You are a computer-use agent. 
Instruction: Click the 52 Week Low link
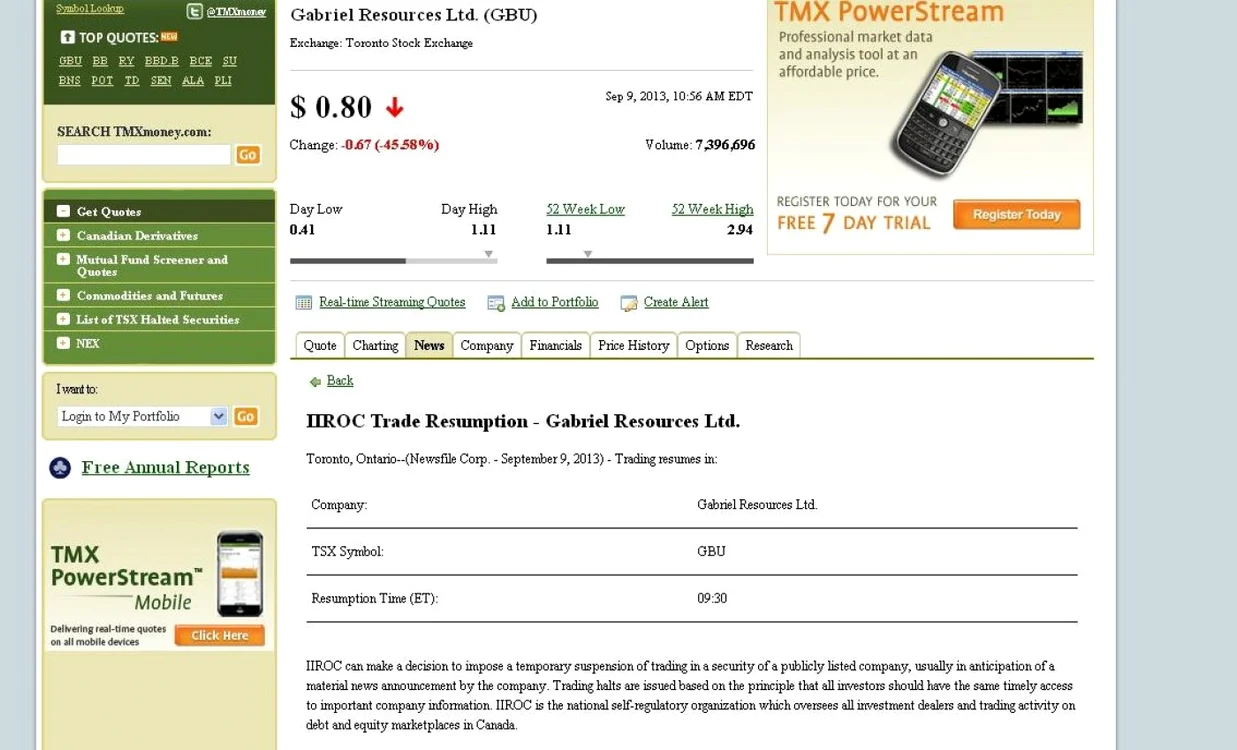(585, 209)
